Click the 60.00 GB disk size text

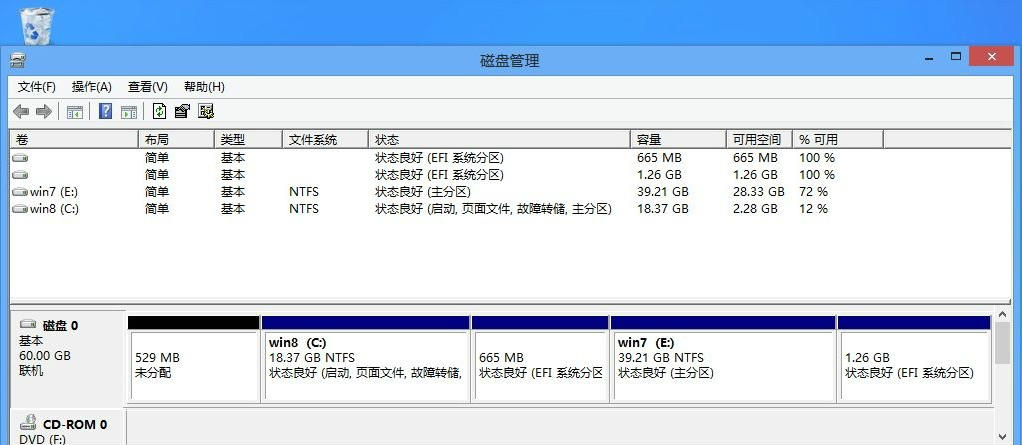click(44, 356)
